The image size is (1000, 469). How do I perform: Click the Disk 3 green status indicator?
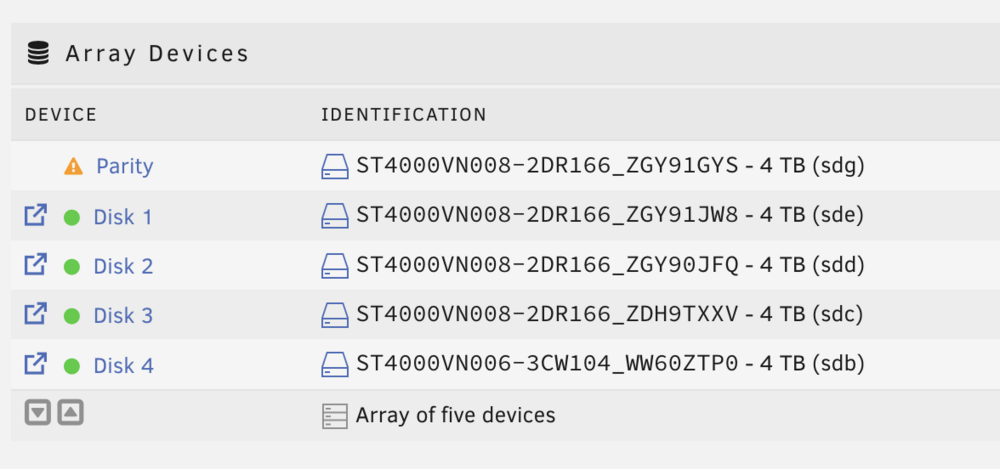(x=71, y=316)
